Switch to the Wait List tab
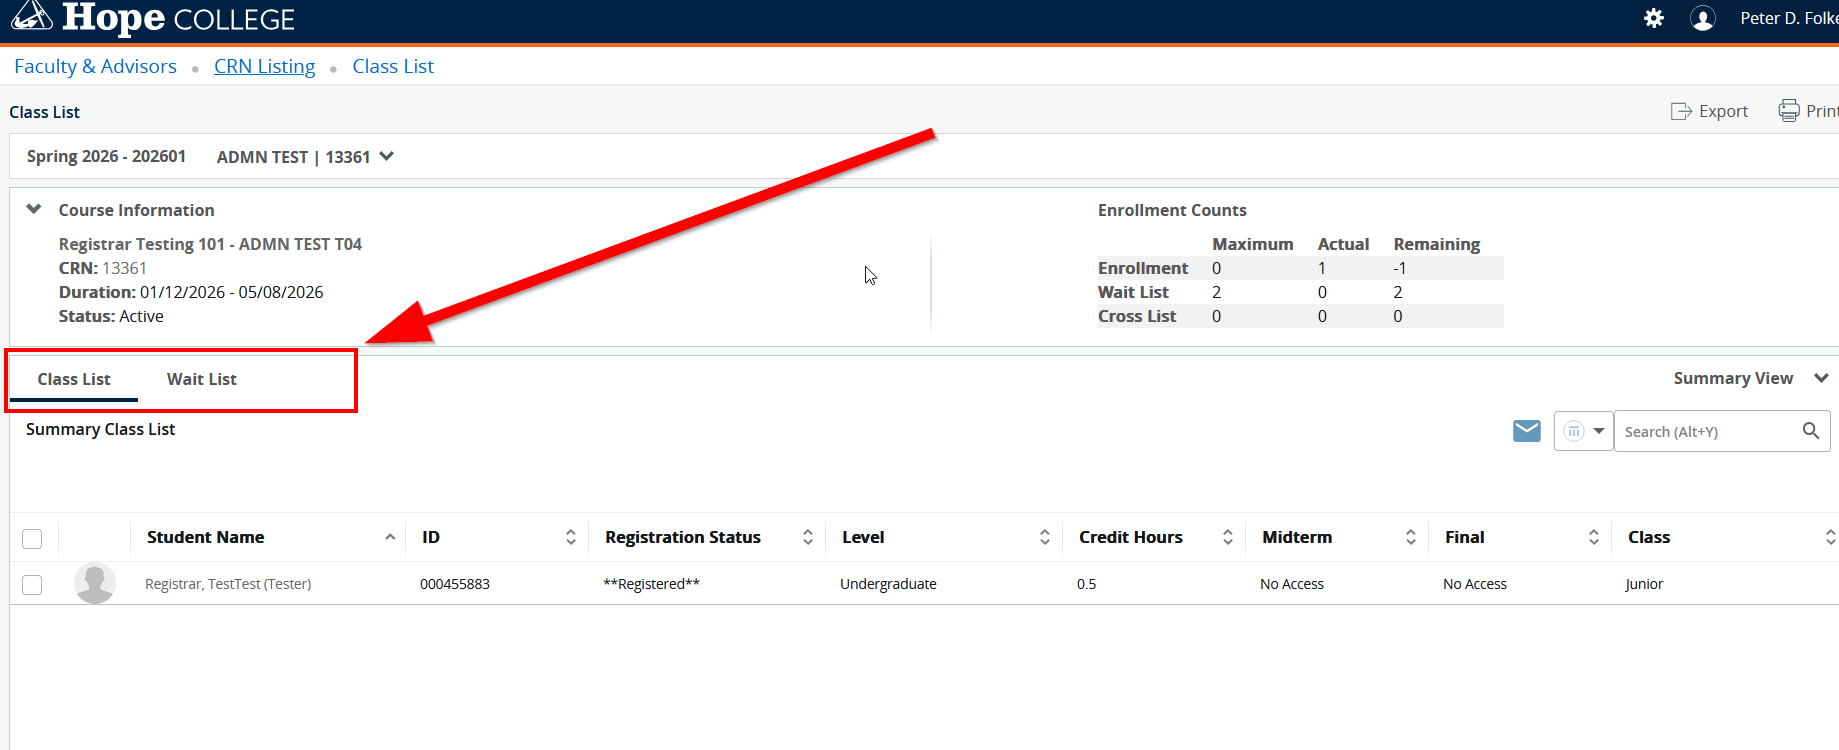 click(x=202, y=379)
